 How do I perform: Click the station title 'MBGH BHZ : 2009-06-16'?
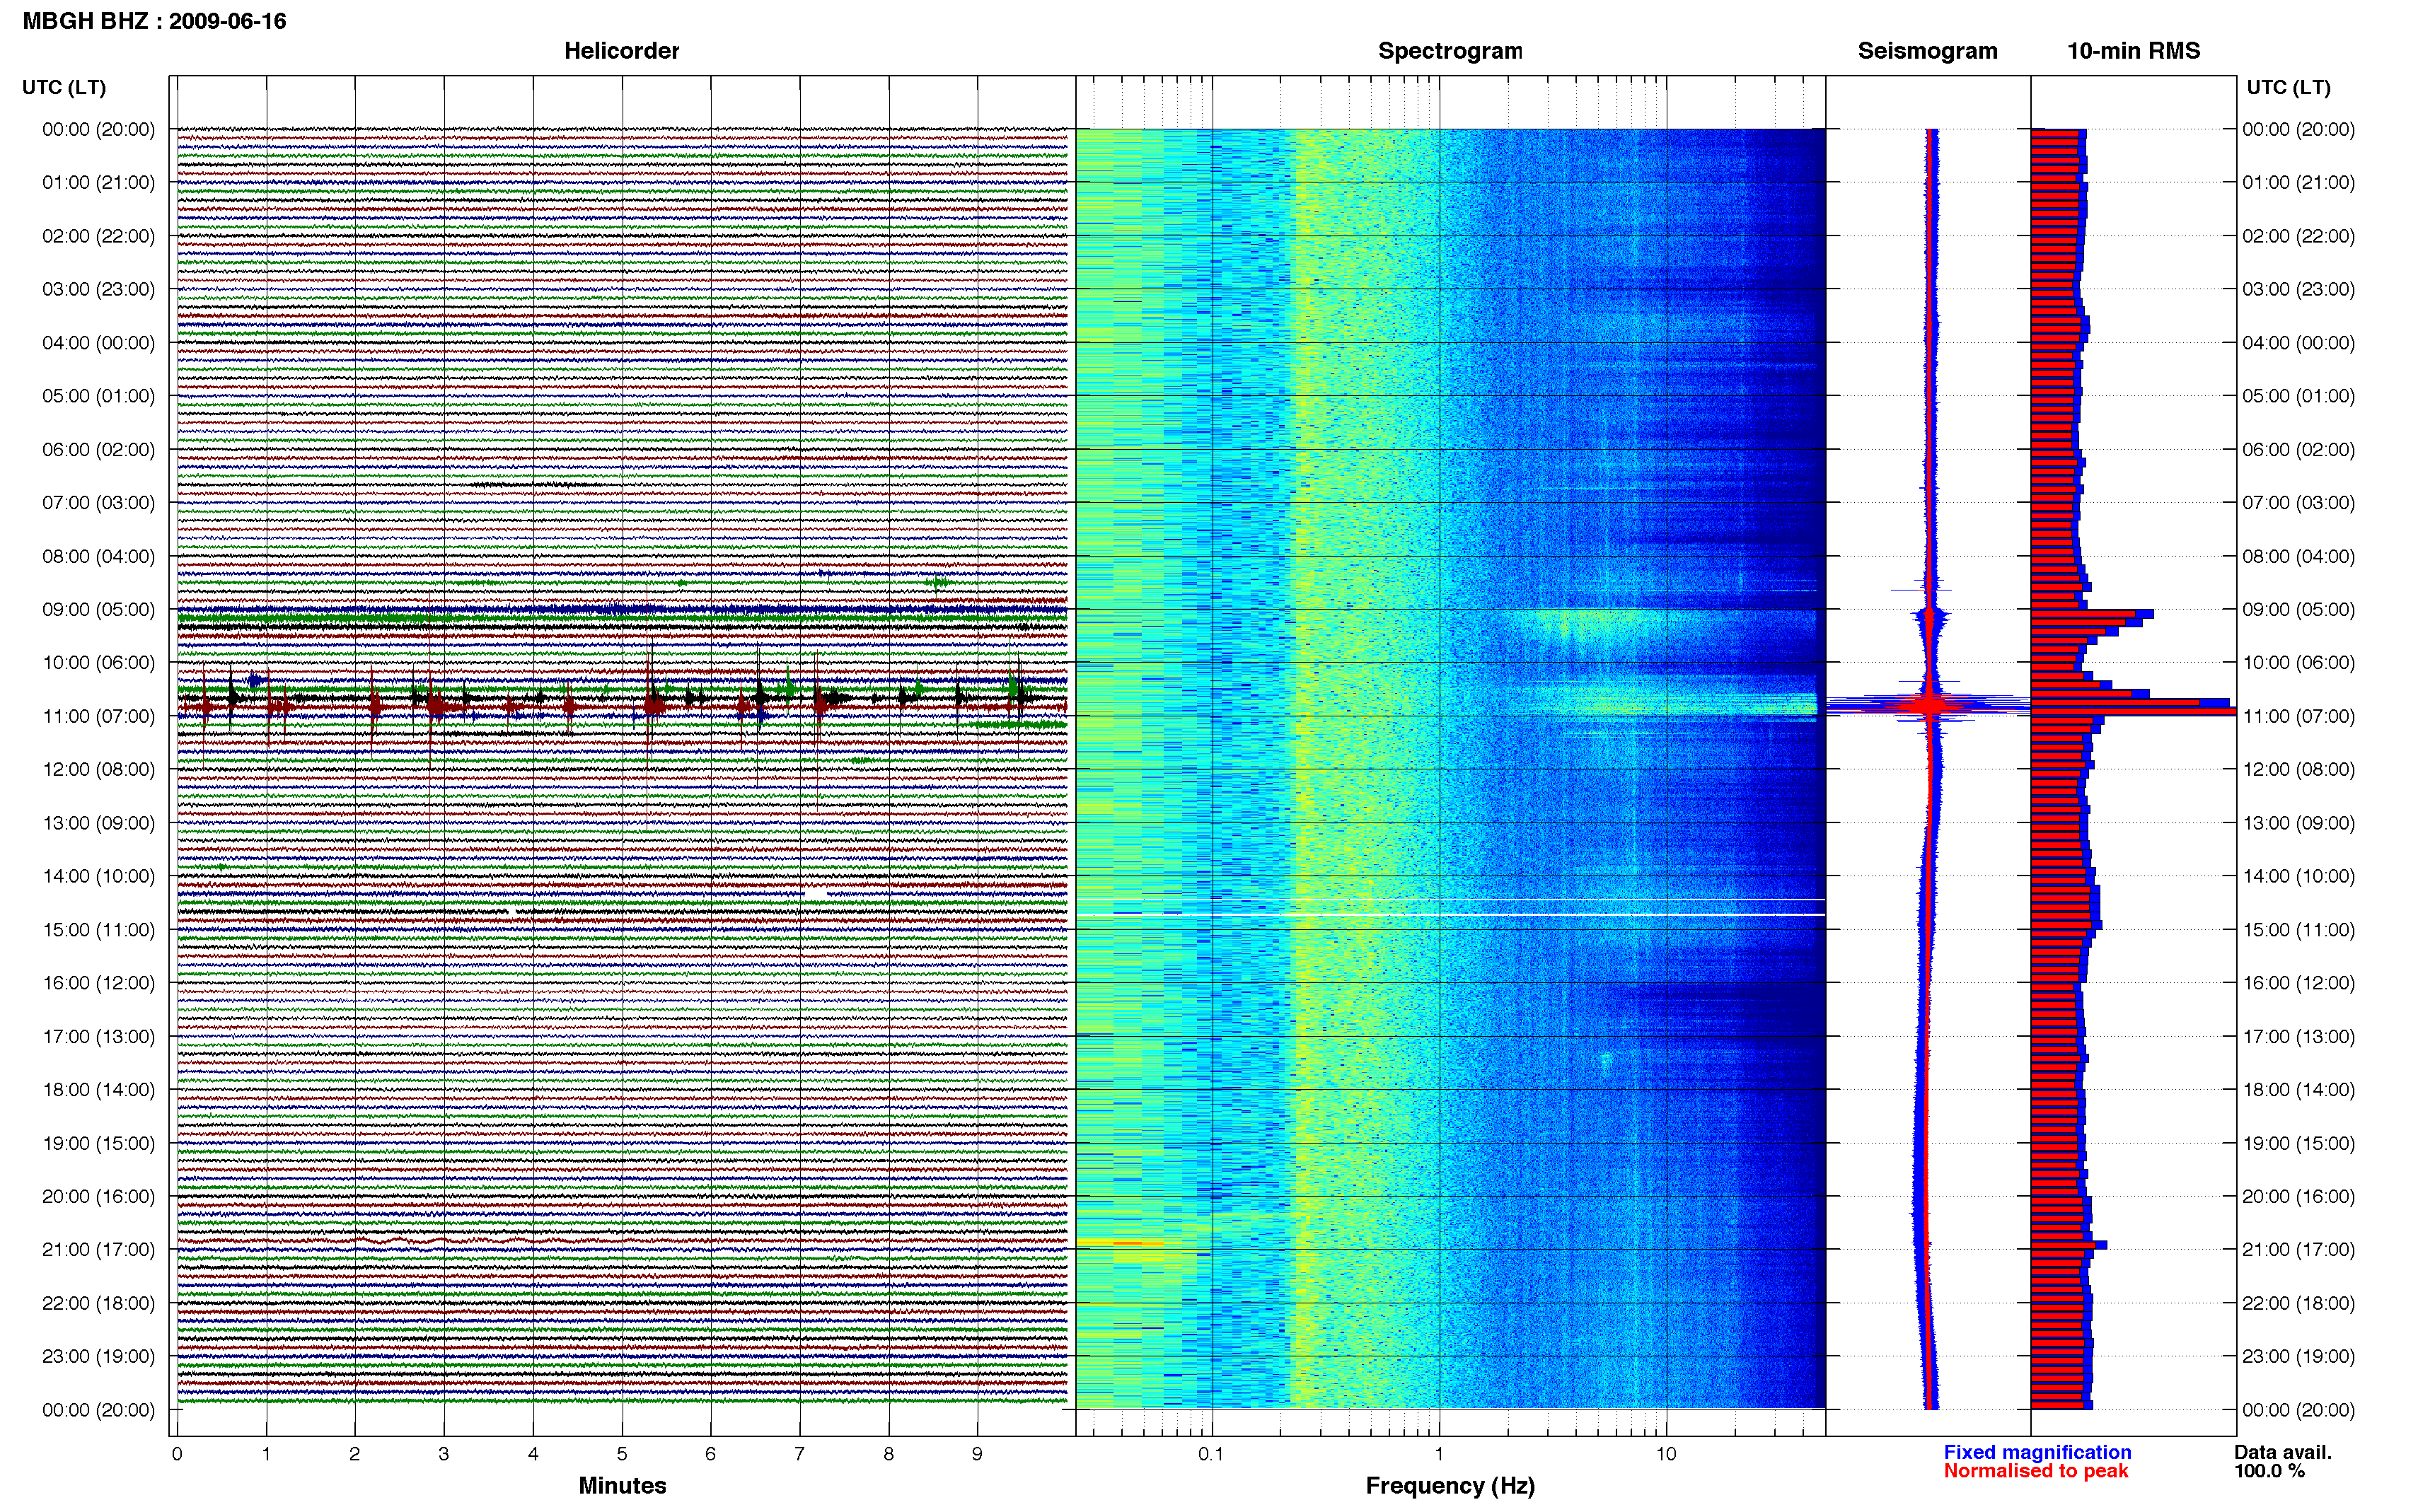point(154,21)
